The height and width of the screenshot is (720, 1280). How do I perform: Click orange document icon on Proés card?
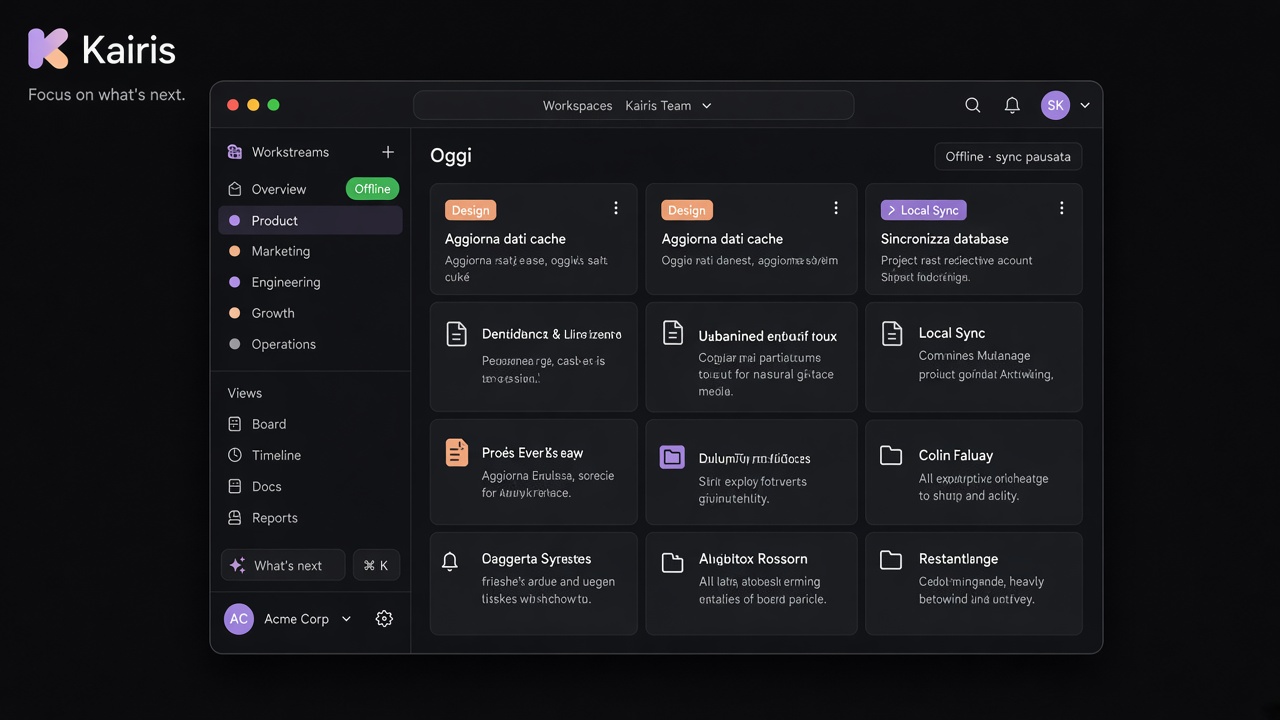456,453
